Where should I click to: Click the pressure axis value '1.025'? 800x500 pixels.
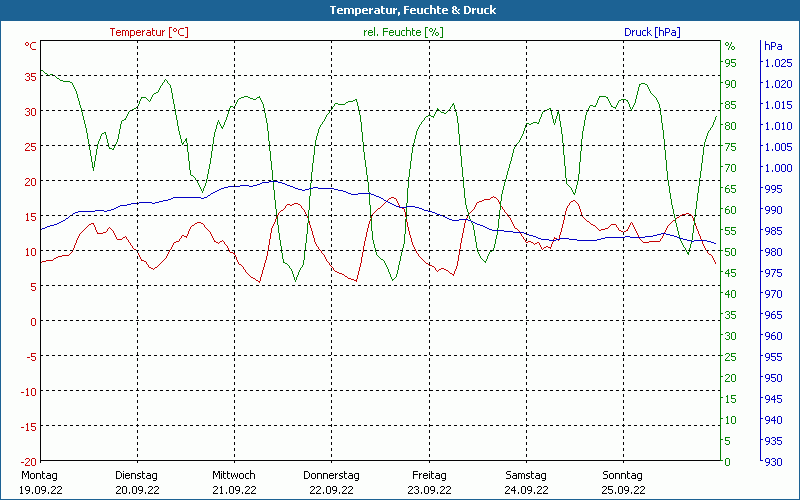coord(779,63)
